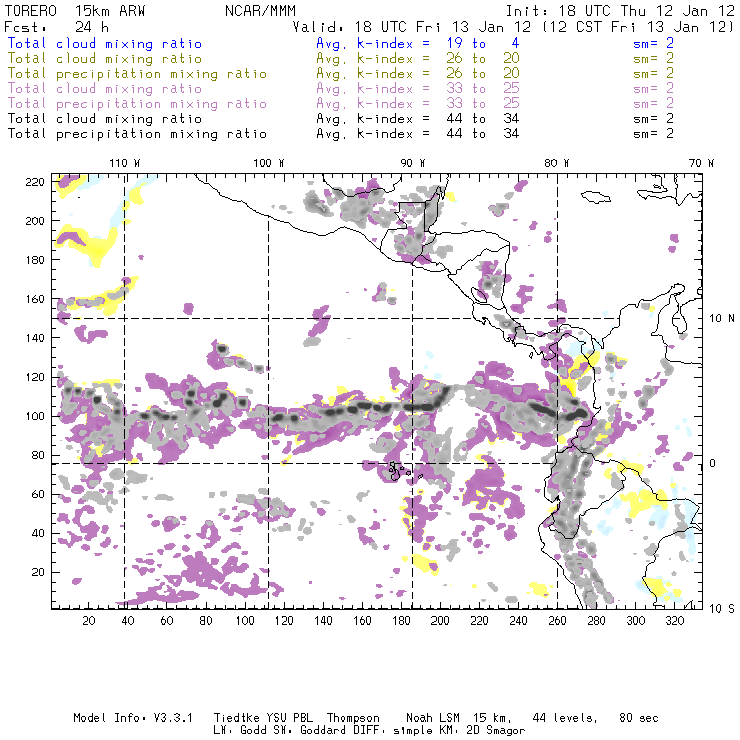
Task: Click the '0' equator latitude label on right
Action: pyautogui.click(x=713, y=463)
